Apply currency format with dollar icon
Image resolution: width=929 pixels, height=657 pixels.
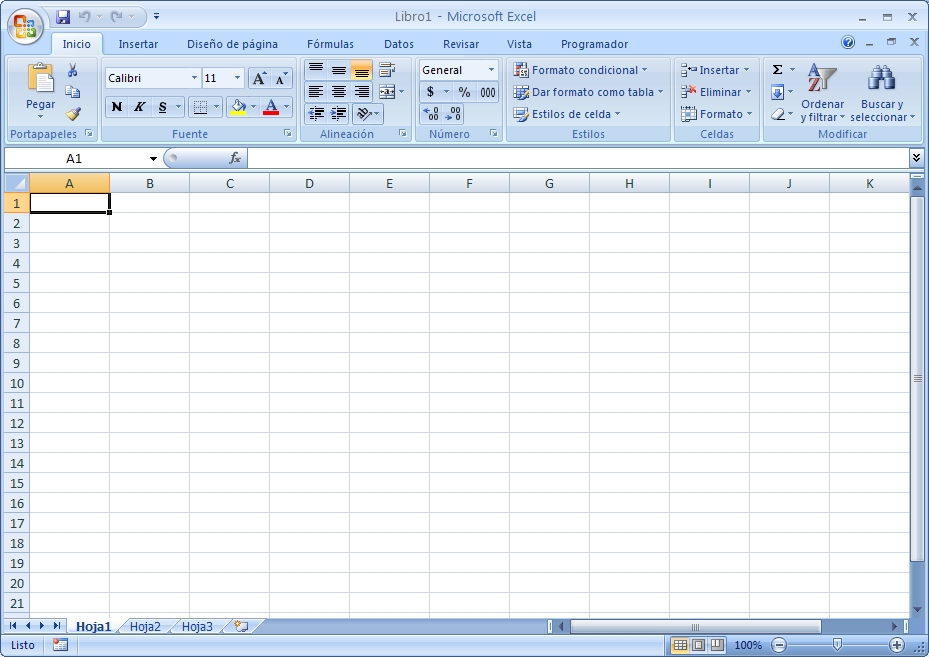[x=430, y=92]
